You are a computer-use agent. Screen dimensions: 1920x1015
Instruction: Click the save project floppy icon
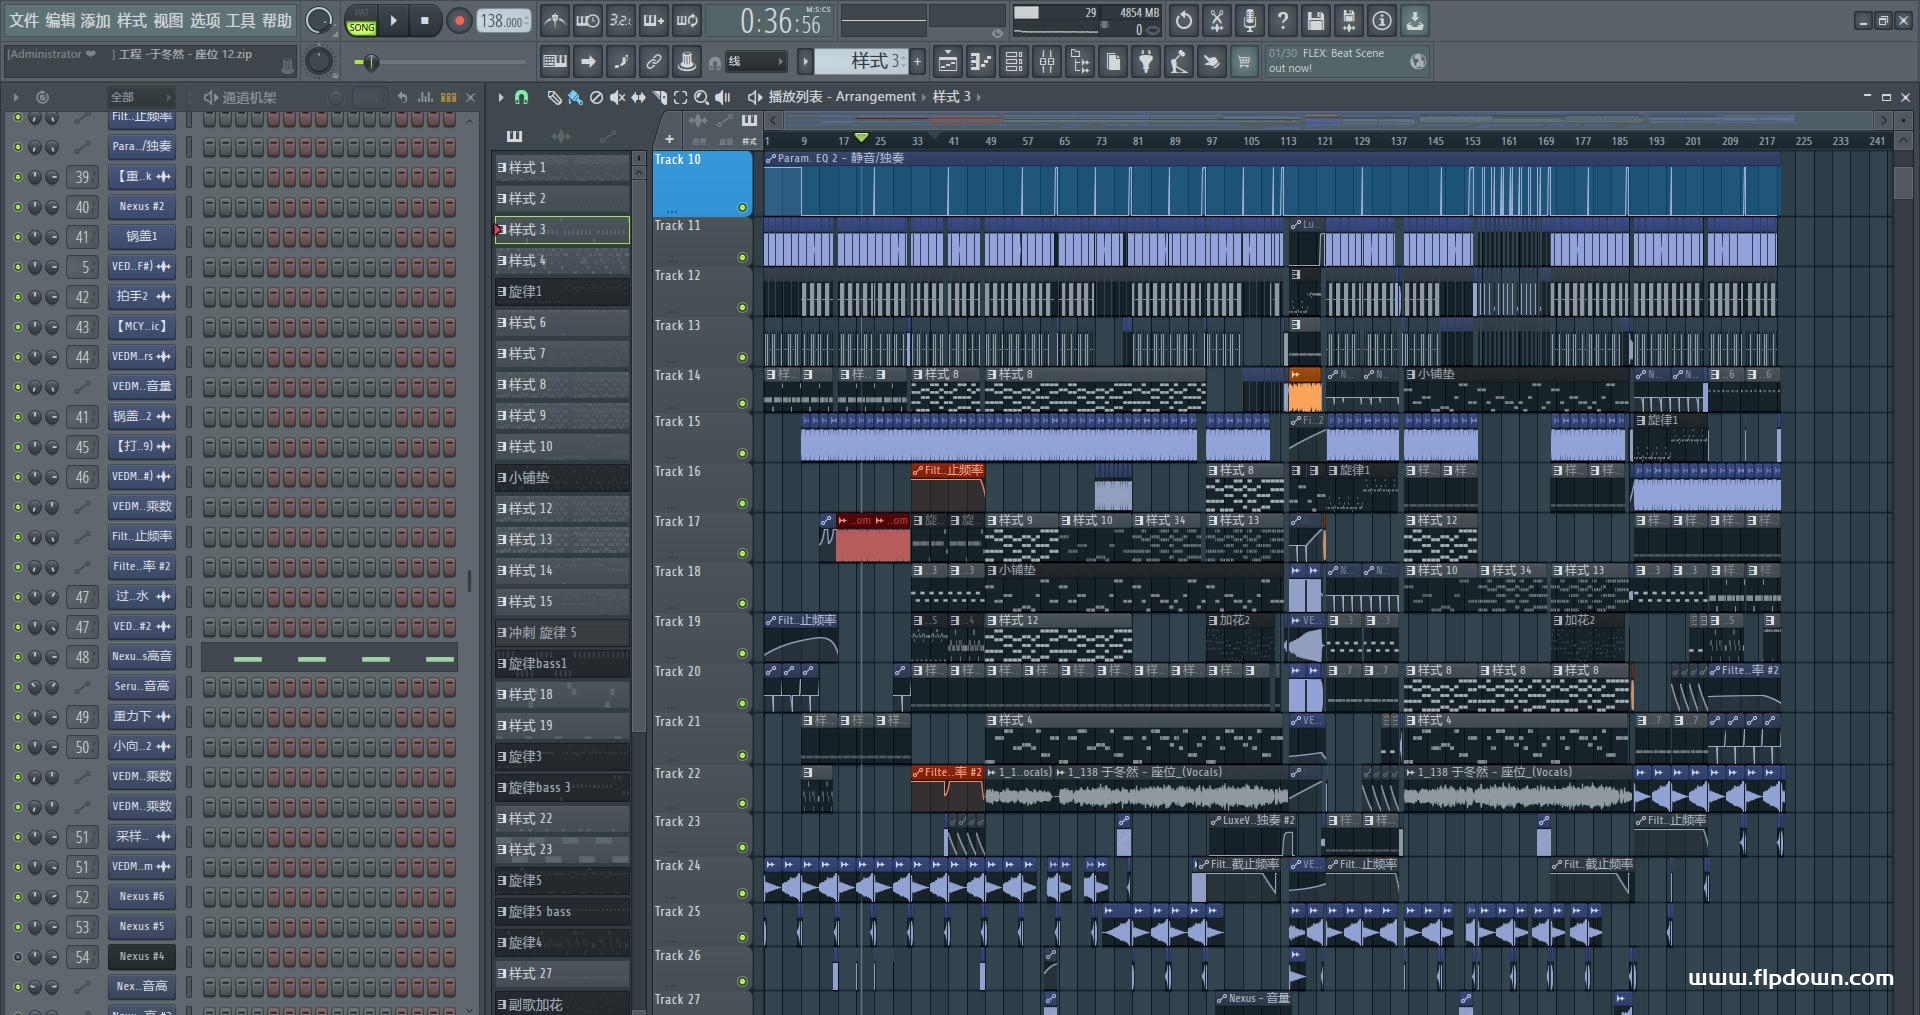pyautogui.click(x=1315, y=20)
